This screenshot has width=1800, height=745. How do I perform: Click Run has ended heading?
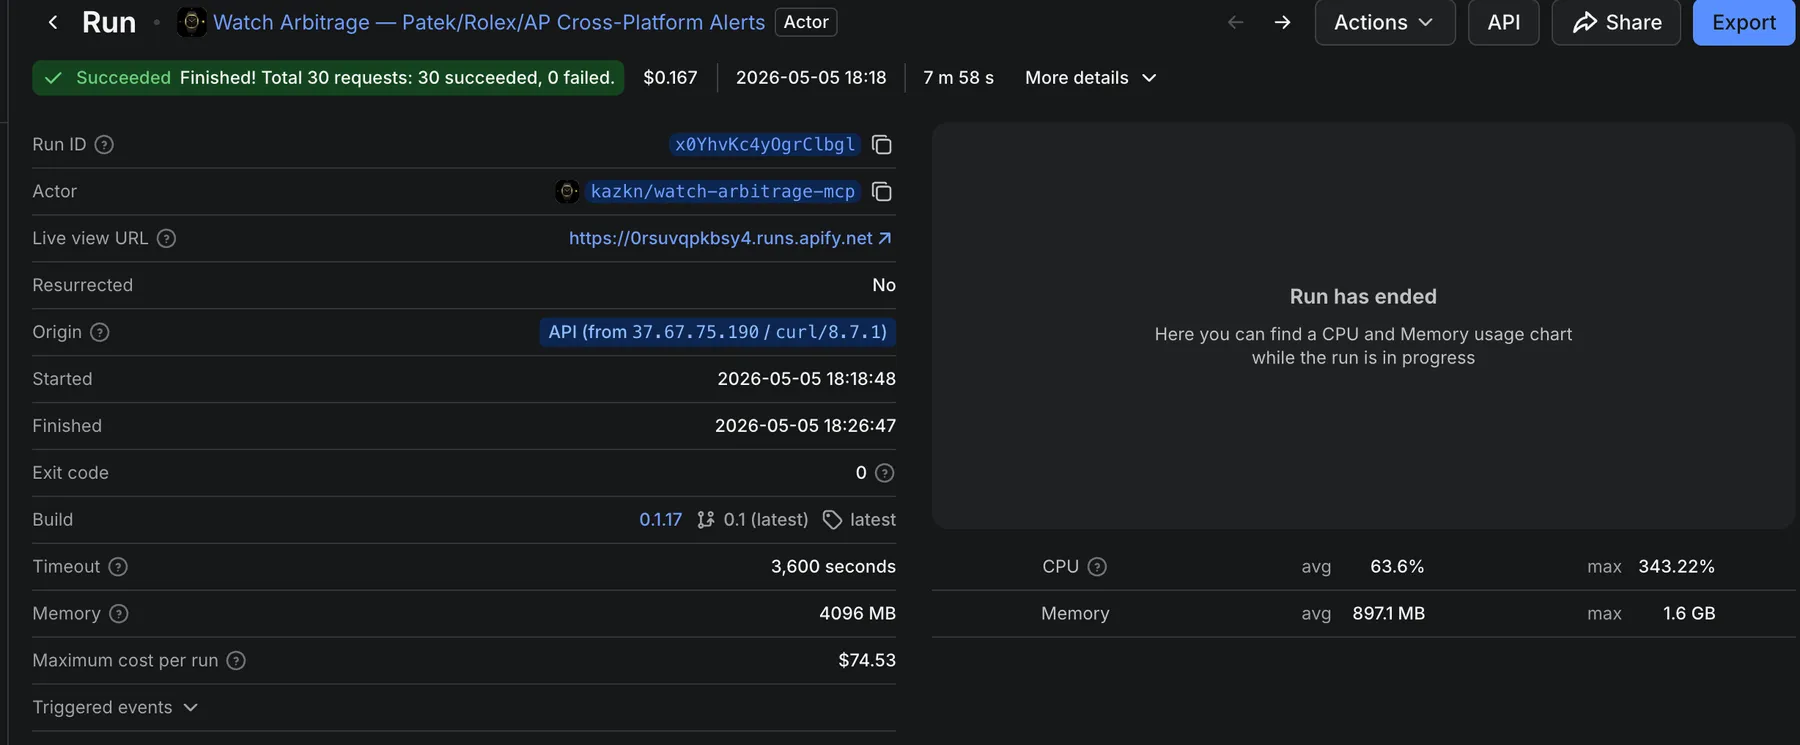click(1363, 297)
